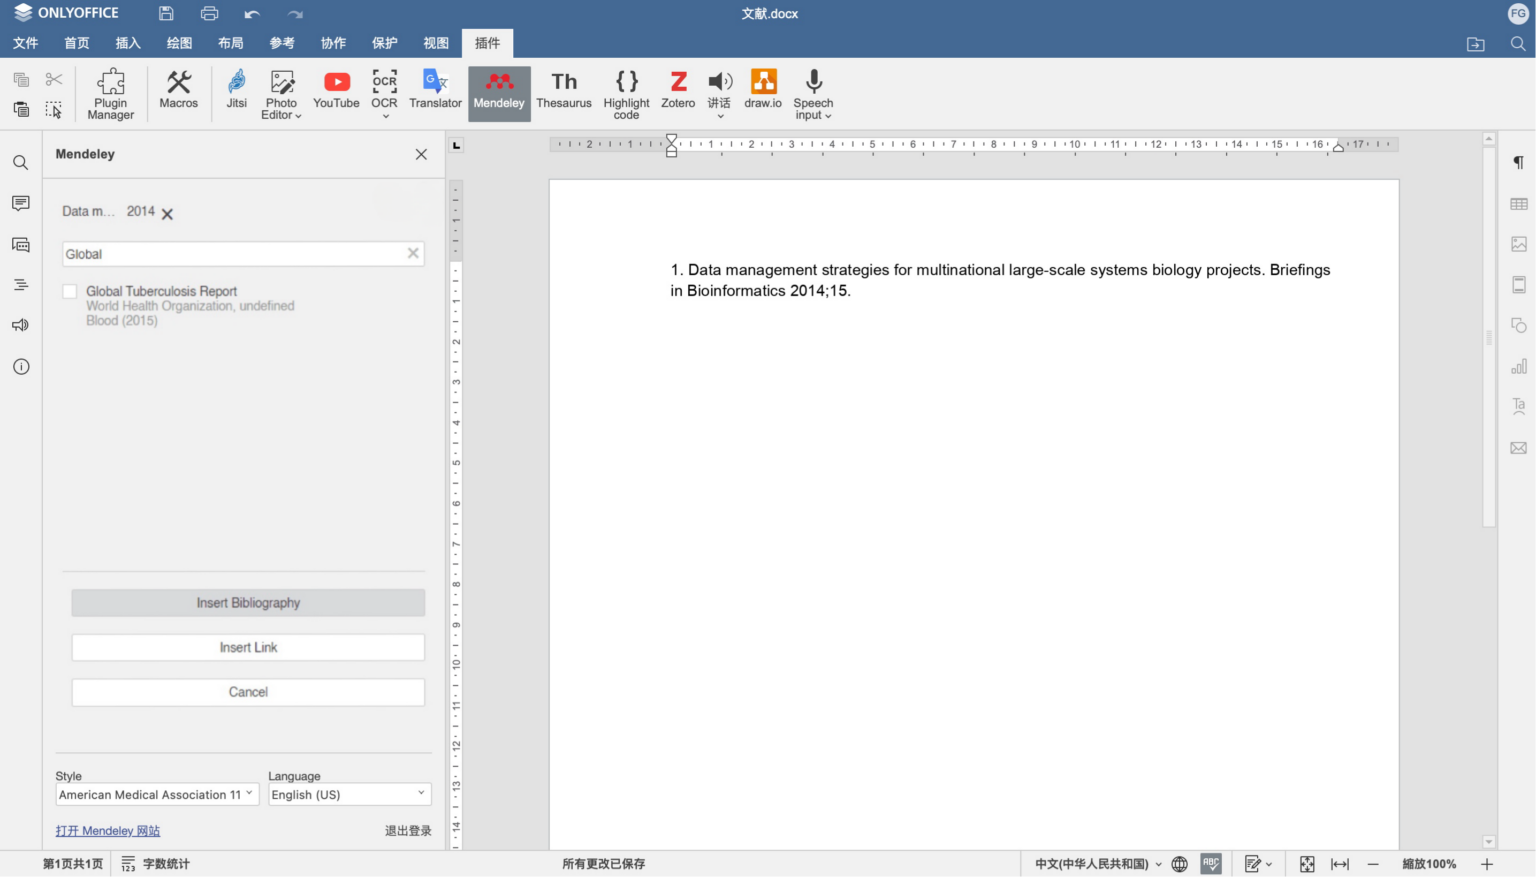
Task: Open the Zotero plugin
Action: pyautogui.click(x=677, y=91)
